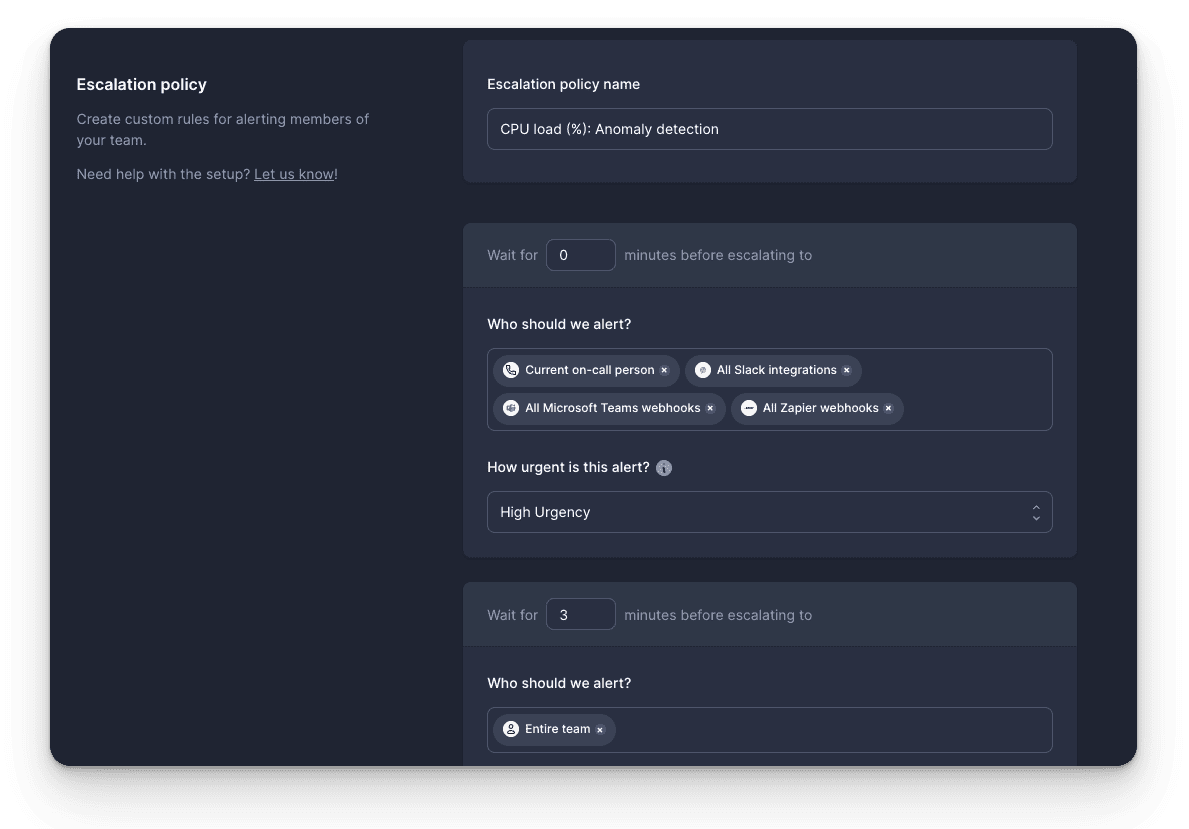Remove All Microsoft Teams webhooks chip

click(x=710, y=408)
